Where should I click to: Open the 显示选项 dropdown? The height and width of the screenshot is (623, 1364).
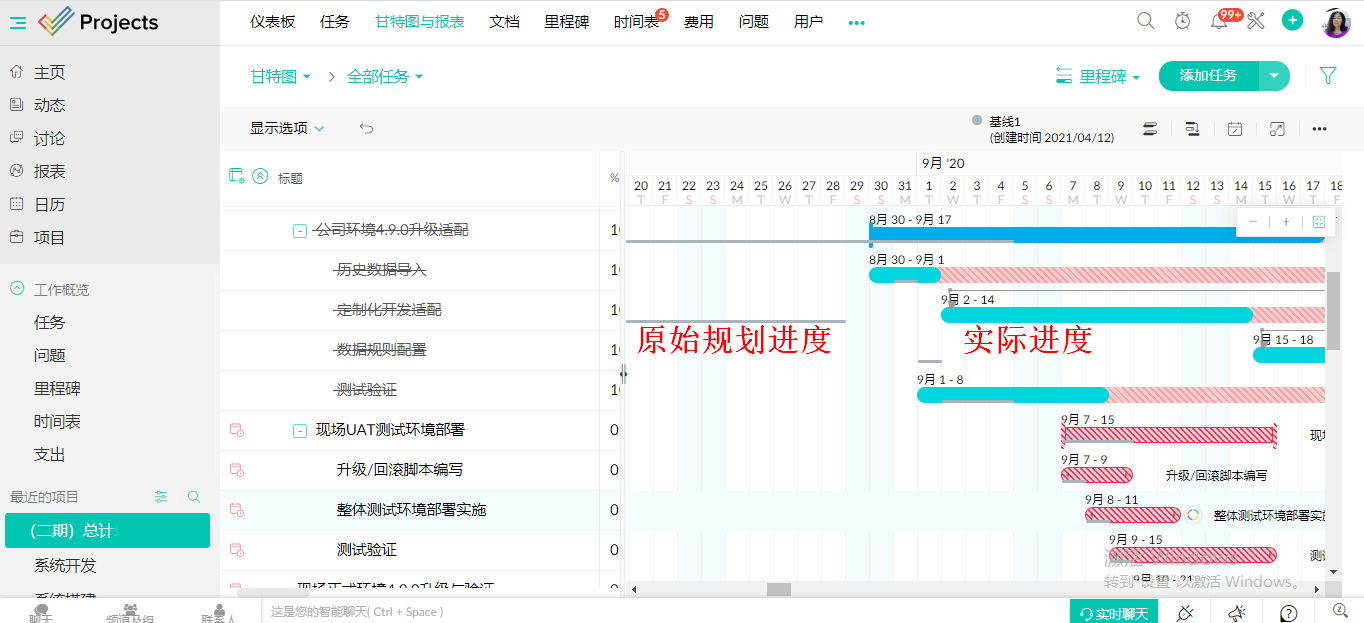[287, 128]
